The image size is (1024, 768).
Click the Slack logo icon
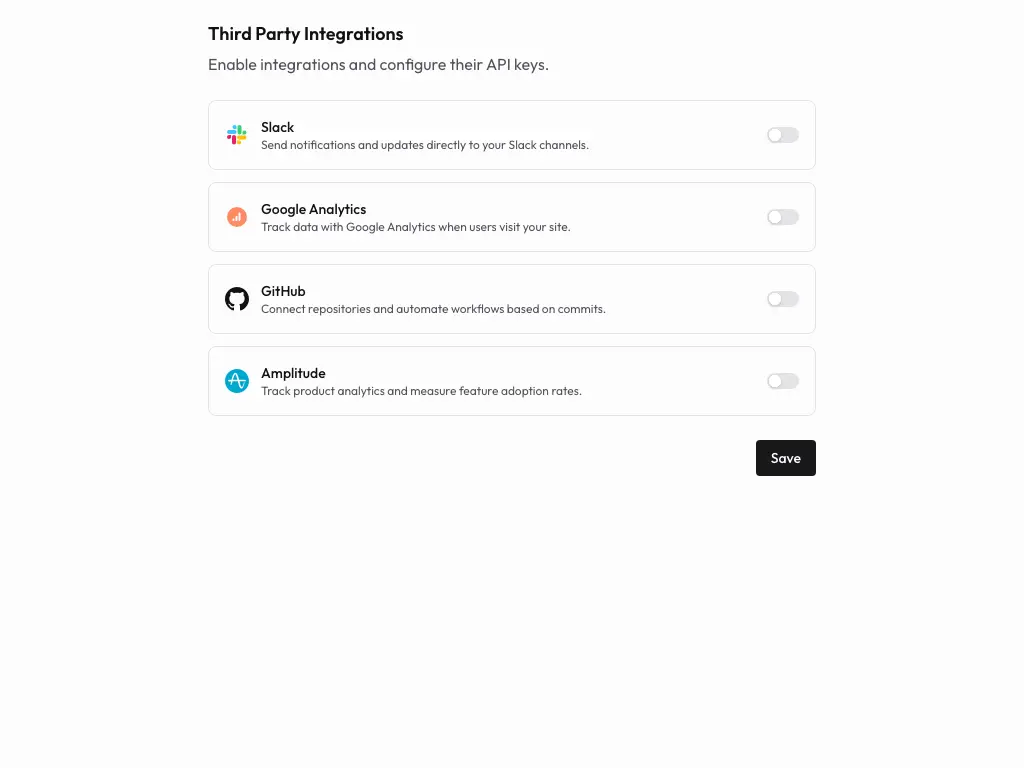pyautogui.click(x=237, y=134)
